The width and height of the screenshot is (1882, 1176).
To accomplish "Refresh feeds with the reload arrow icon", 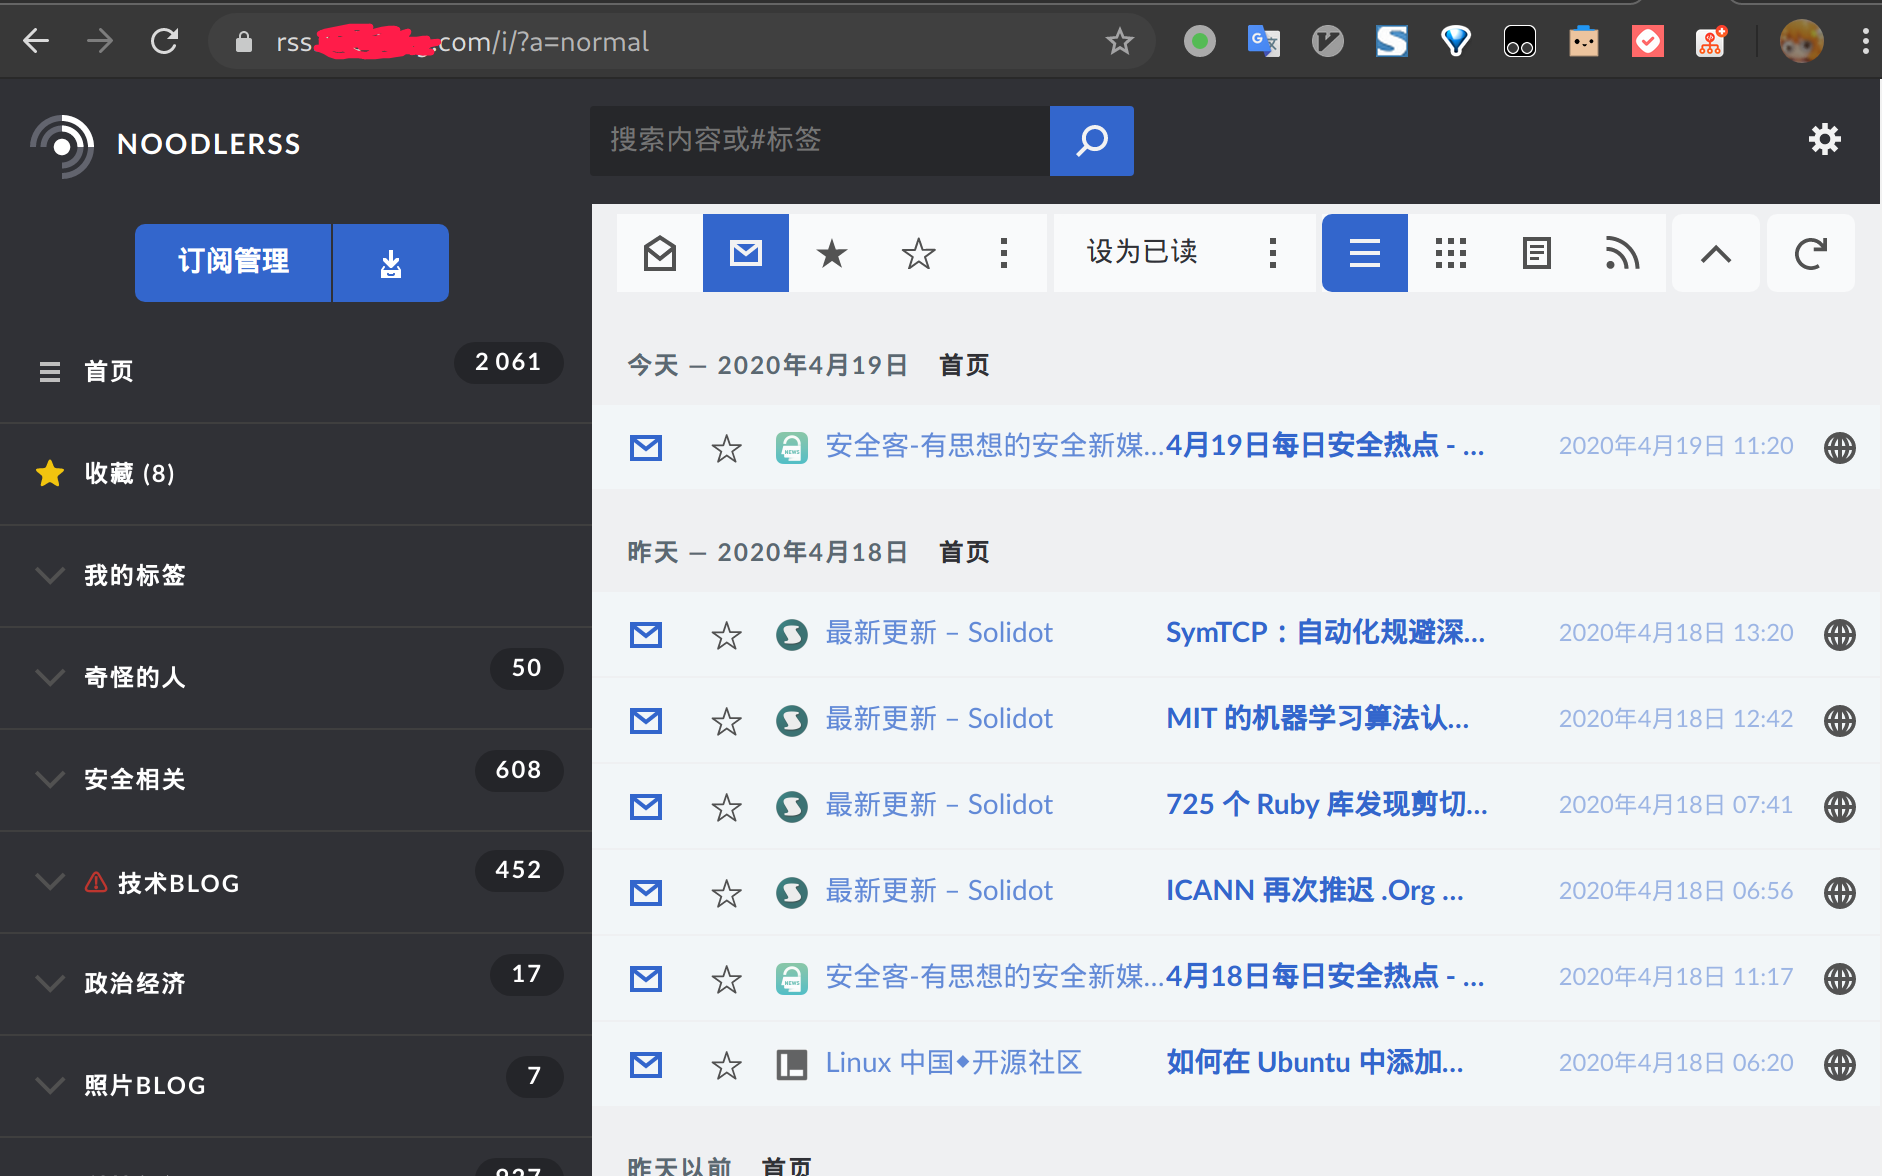I will 1810,254.
